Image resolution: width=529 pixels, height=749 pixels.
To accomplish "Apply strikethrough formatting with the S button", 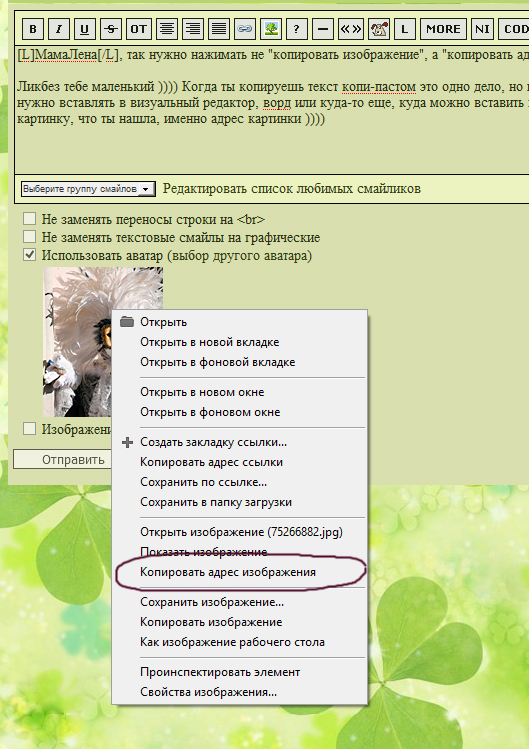I will tap(111, 29).
